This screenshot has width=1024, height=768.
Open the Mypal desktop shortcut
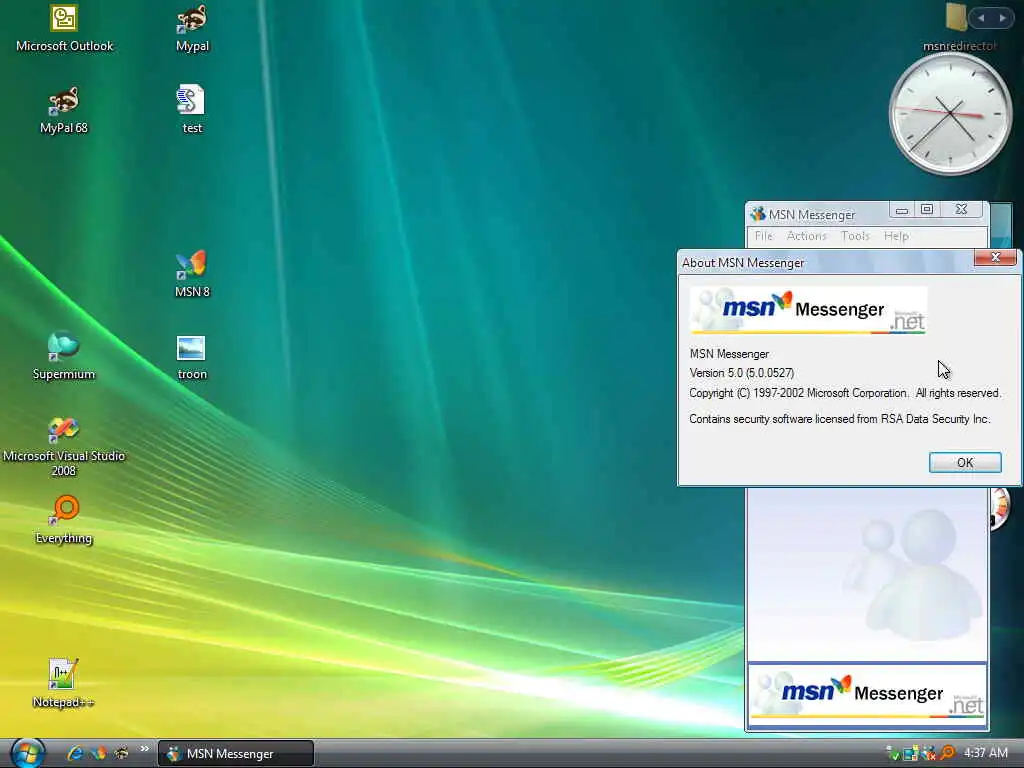[192, 28]
